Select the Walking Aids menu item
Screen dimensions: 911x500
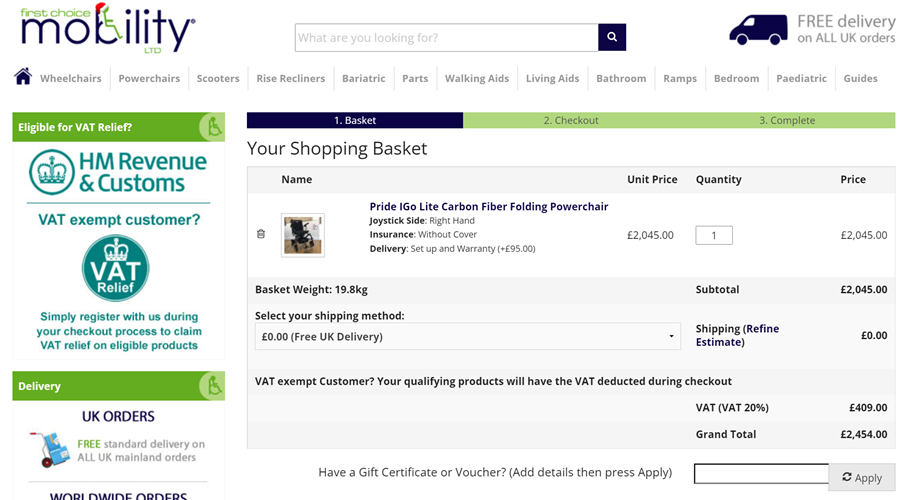pos(477,78)
